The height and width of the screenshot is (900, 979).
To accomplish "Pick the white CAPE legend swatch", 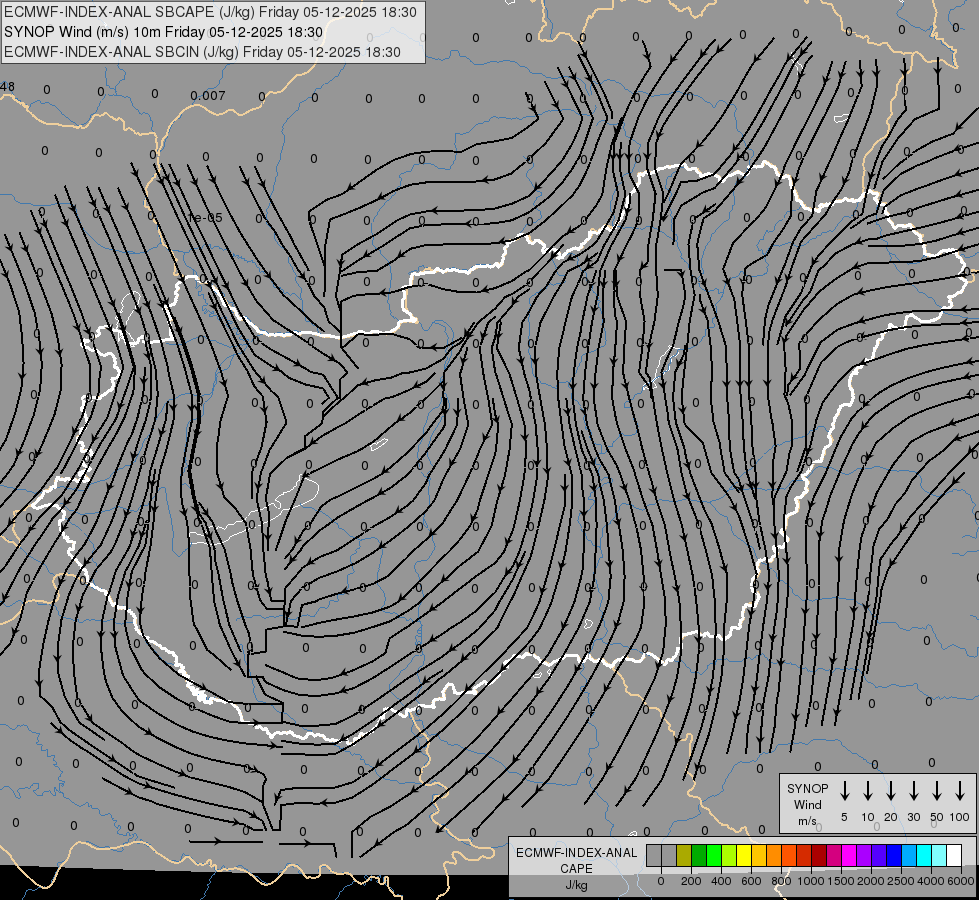I will [x=954, y=855].
